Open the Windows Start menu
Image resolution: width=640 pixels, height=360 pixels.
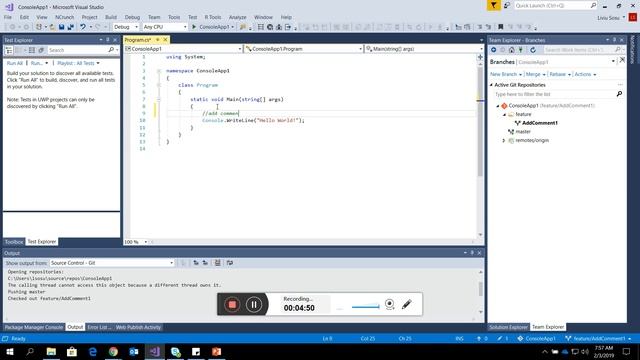click(x=10, y=351)
